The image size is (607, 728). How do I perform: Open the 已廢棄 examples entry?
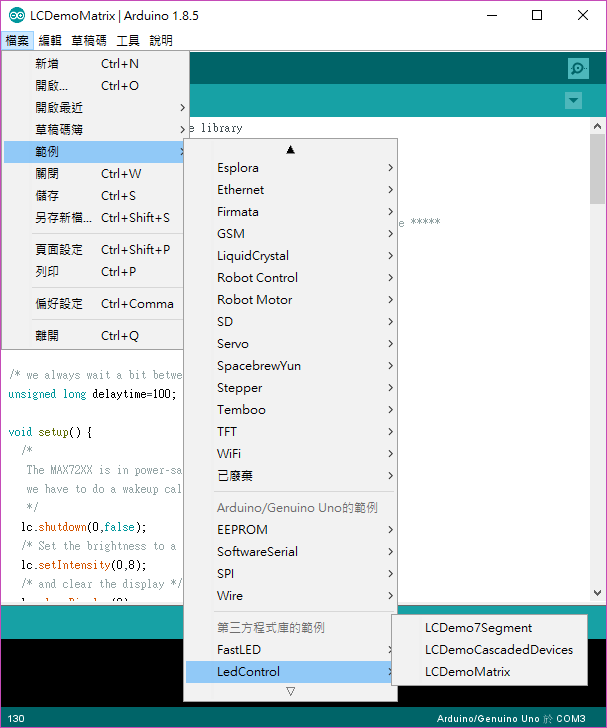pos(291,475)
